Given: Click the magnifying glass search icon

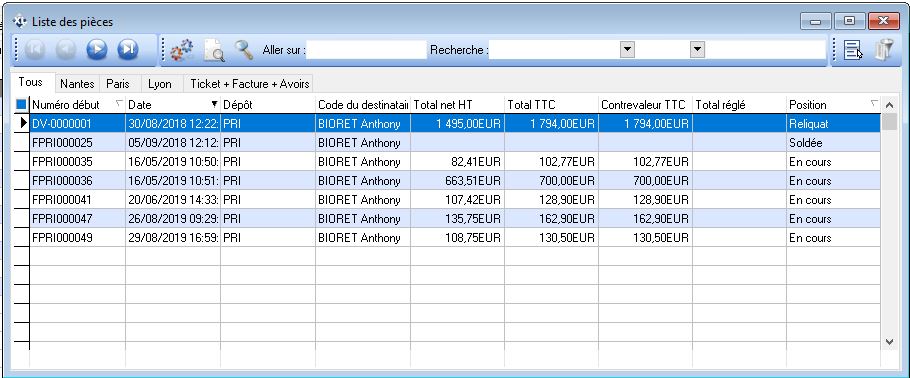Looking at the screenshot, I should coord(244,50).
